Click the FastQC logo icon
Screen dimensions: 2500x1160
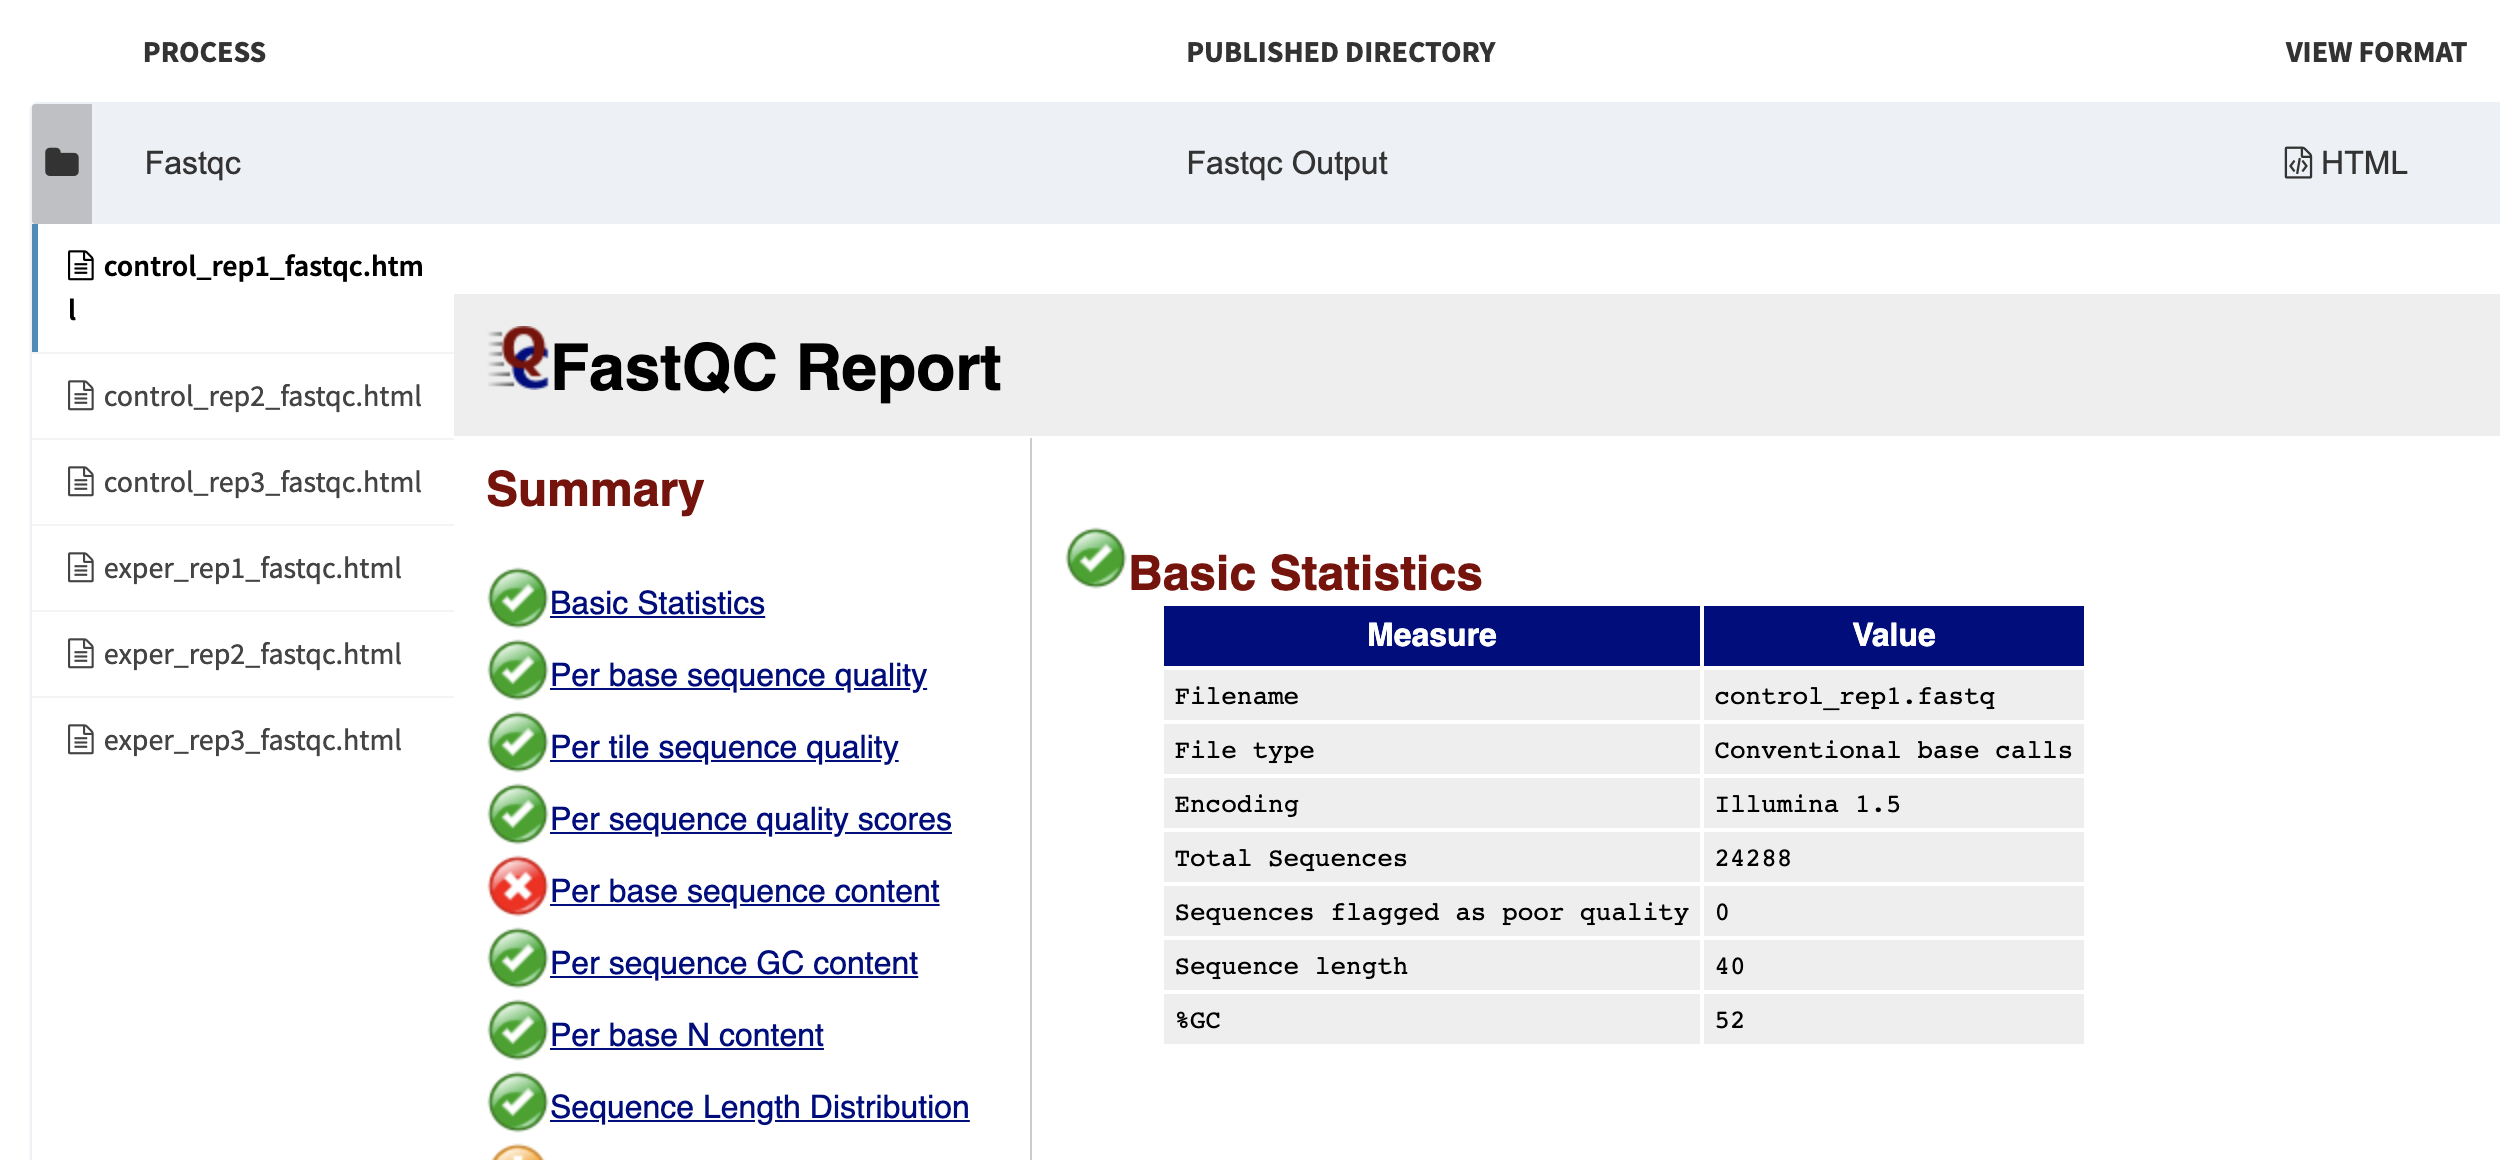pyautogui.click(x=519, y=358)
